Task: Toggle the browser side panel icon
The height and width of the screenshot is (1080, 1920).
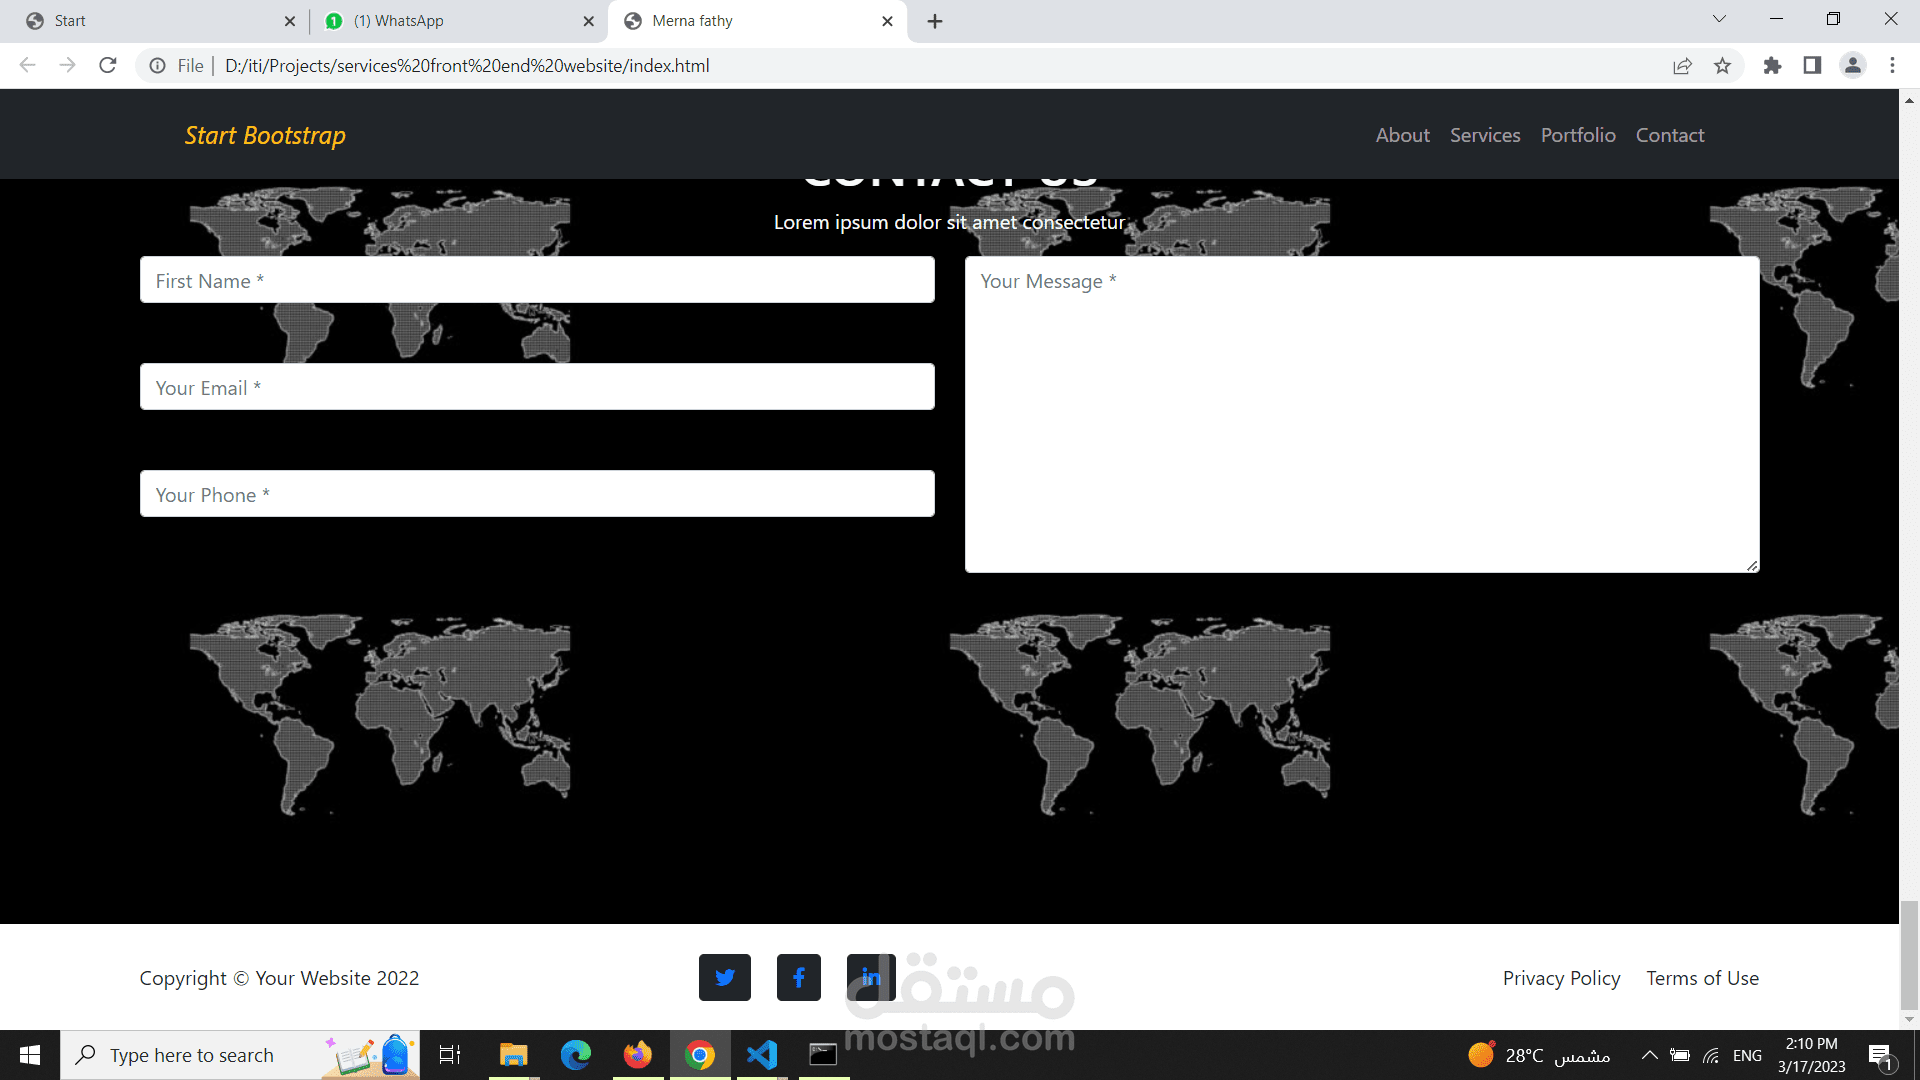Action: tap(1812, 66)
